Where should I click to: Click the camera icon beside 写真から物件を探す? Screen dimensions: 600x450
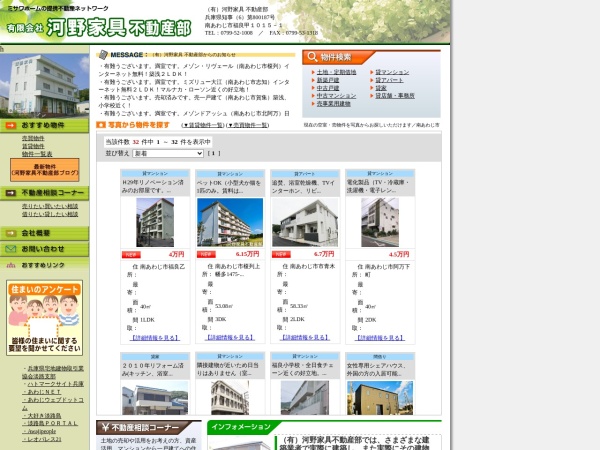coord(101,125)
